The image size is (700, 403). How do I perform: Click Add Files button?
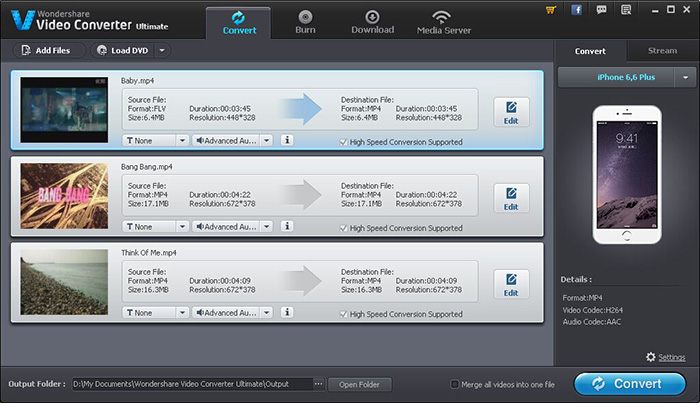coord(49,50)
